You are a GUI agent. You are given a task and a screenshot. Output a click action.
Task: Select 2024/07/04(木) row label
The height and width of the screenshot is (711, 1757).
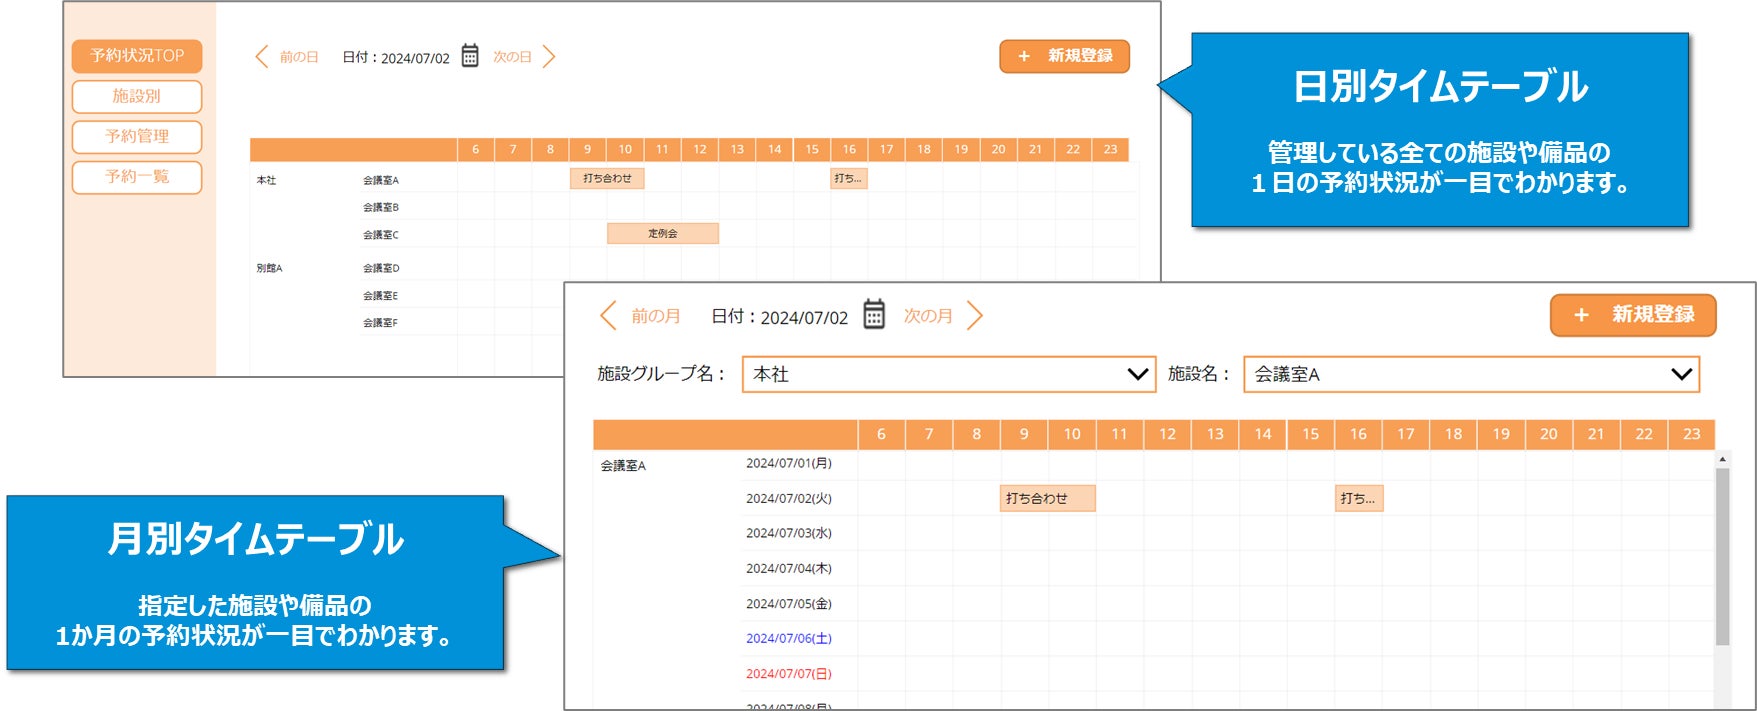pyautogui.click(x=789, y=568)
